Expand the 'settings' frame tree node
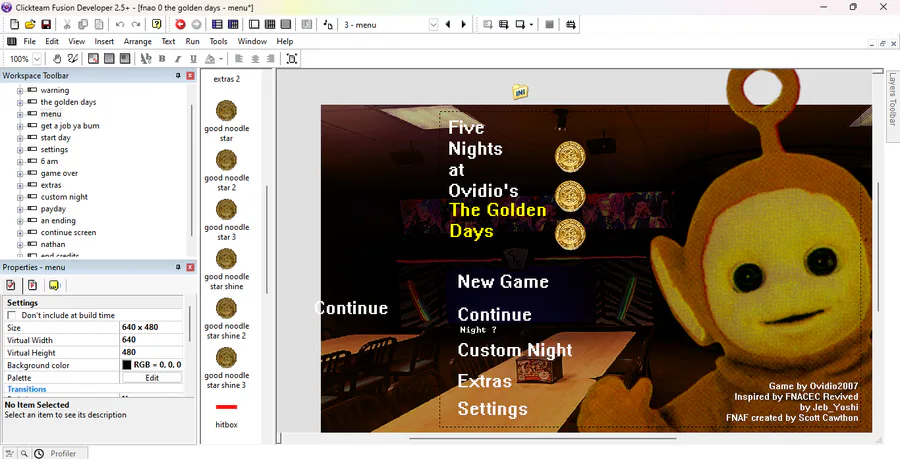This screenshot has width=900, height=459. [20, 150]
